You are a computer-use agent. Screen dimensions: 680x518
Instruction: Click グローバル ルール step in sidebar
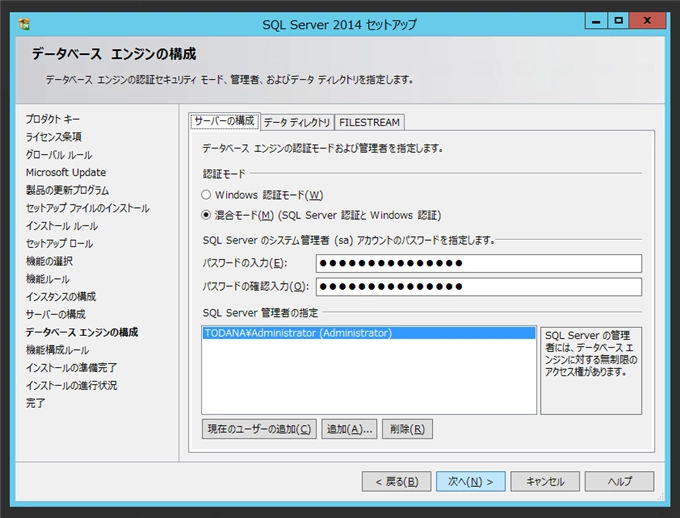tap(59, 154)
